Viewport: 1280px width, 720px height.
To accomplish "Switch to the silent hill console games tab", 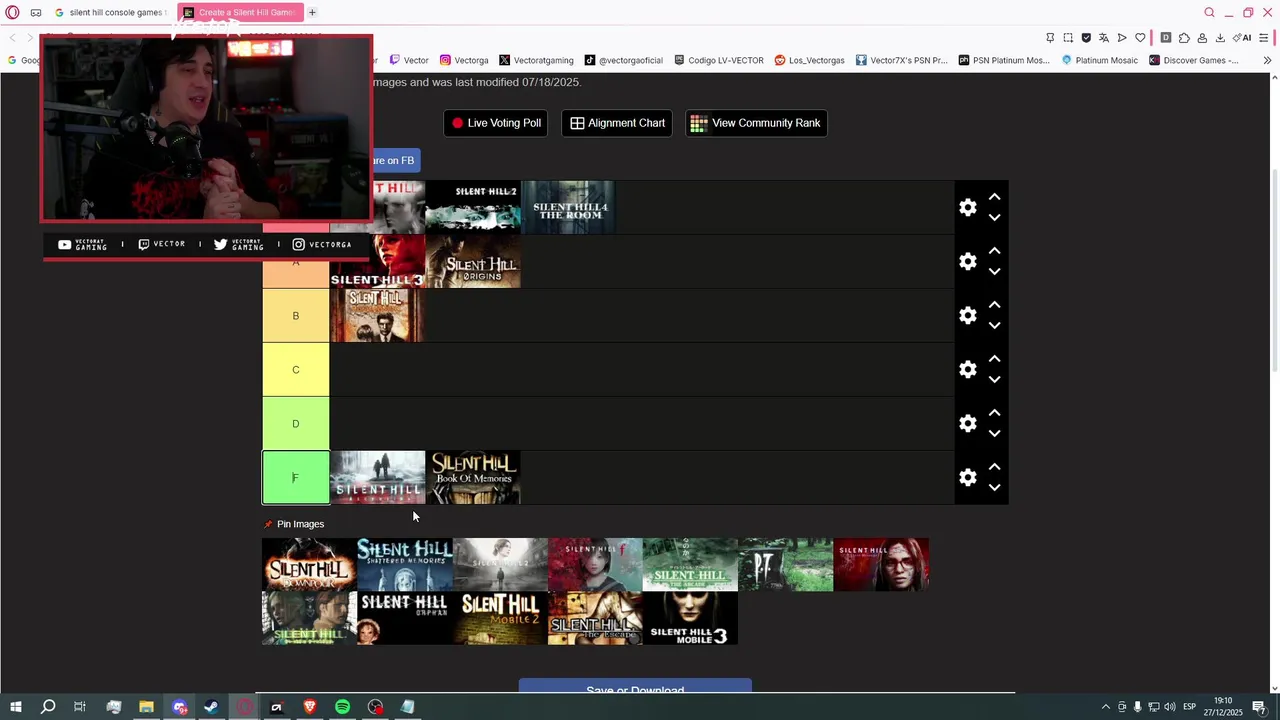I will [x=109, y=12].
